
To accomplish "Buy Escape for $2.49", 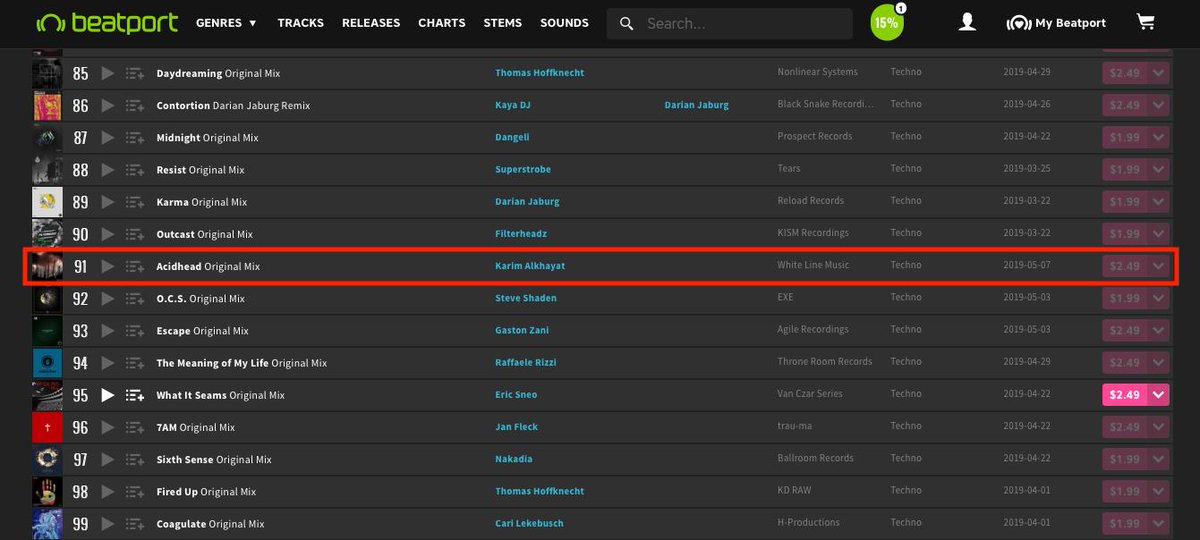I will (1125, 330).
